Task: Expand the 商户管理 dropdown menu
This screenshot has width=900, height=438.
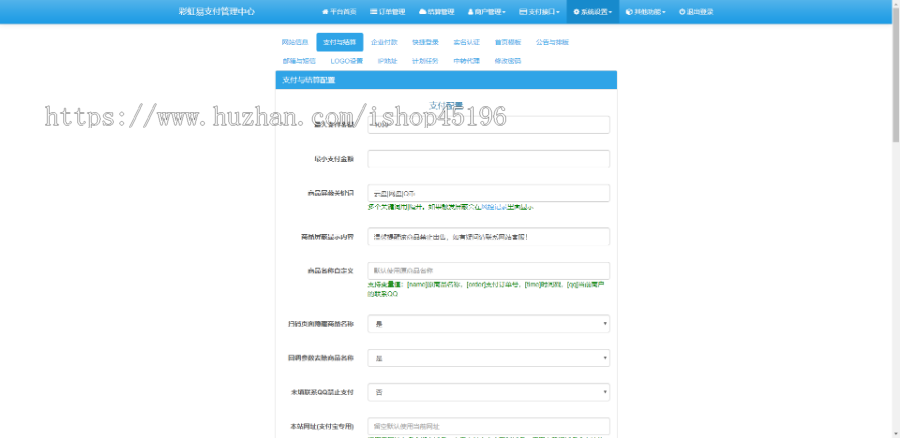Action: 486,11
